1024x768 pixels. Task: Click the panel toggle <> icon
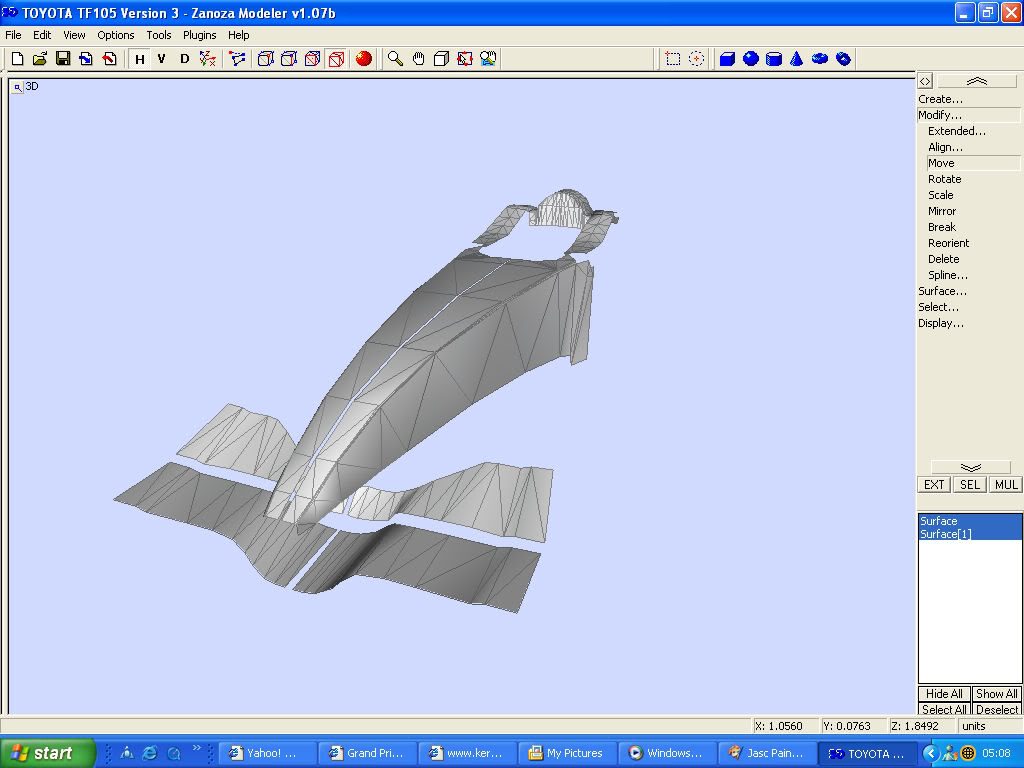(925, 81)
